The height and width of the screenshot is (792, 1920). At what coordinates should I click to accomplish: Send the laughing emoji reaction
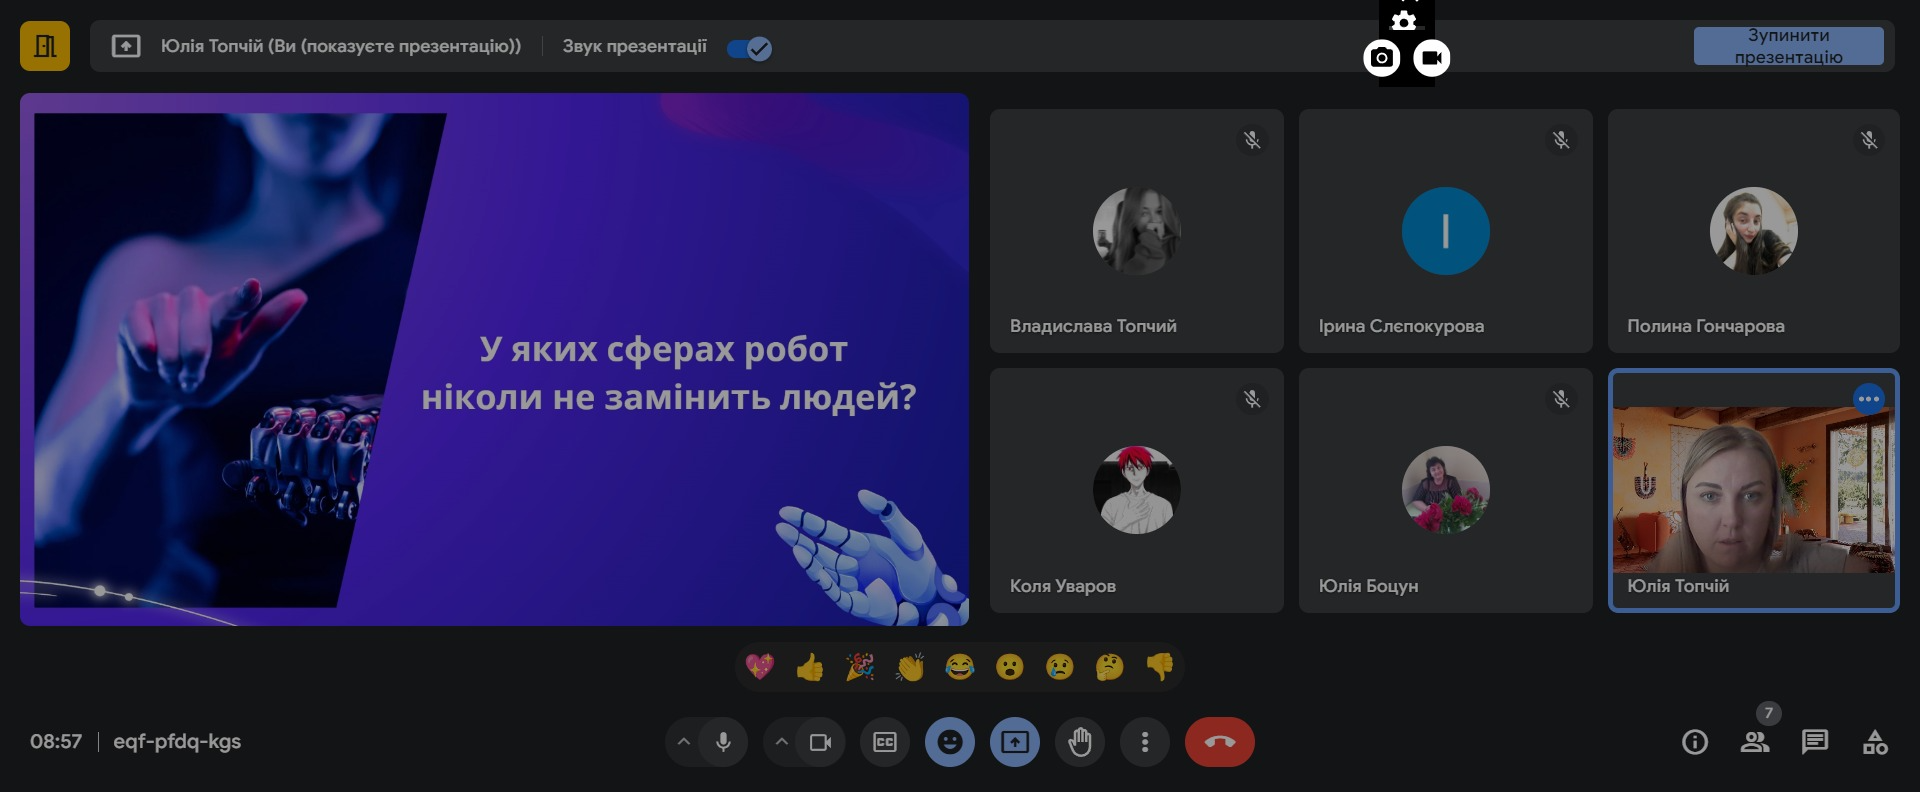coord(960,667)
